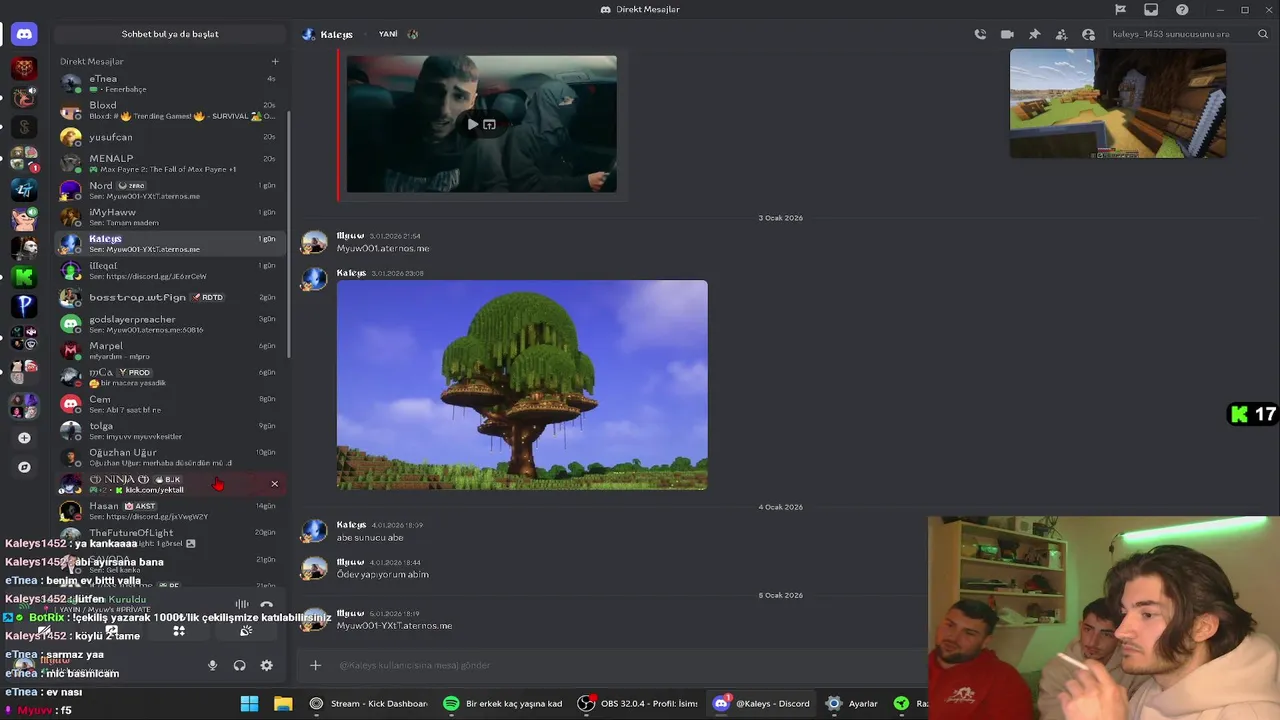The height and width of the screenshot is (720, 1280).
Task: Open pinned messages in the chat header
Action: (1034, 34)
